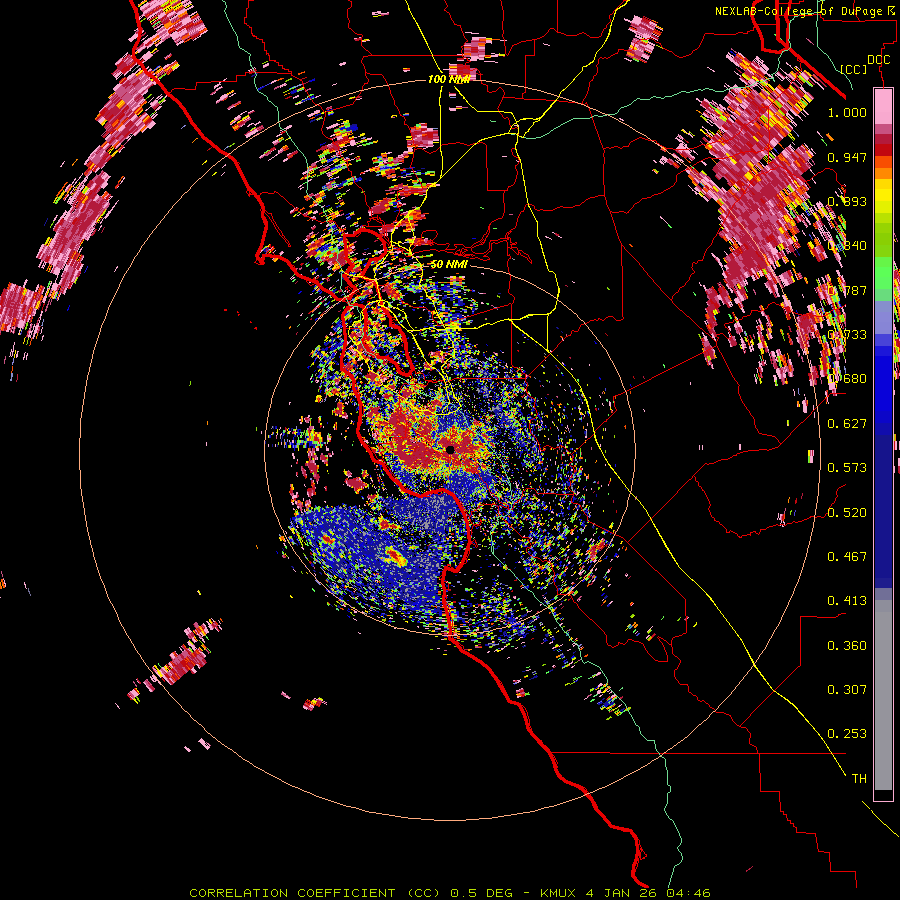Select the 0.947 legend value
This screenshot has width=900, height=900.
tap(847, 157)
